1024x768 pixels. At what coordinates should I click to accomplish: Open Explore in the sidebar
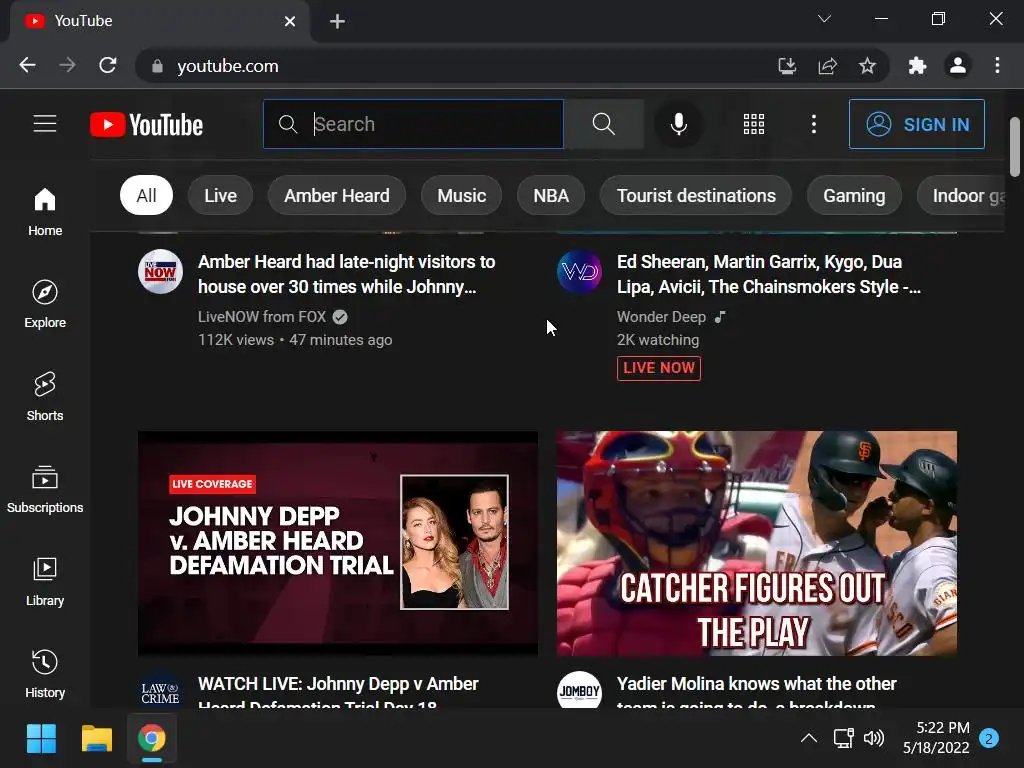click(45, 304)
